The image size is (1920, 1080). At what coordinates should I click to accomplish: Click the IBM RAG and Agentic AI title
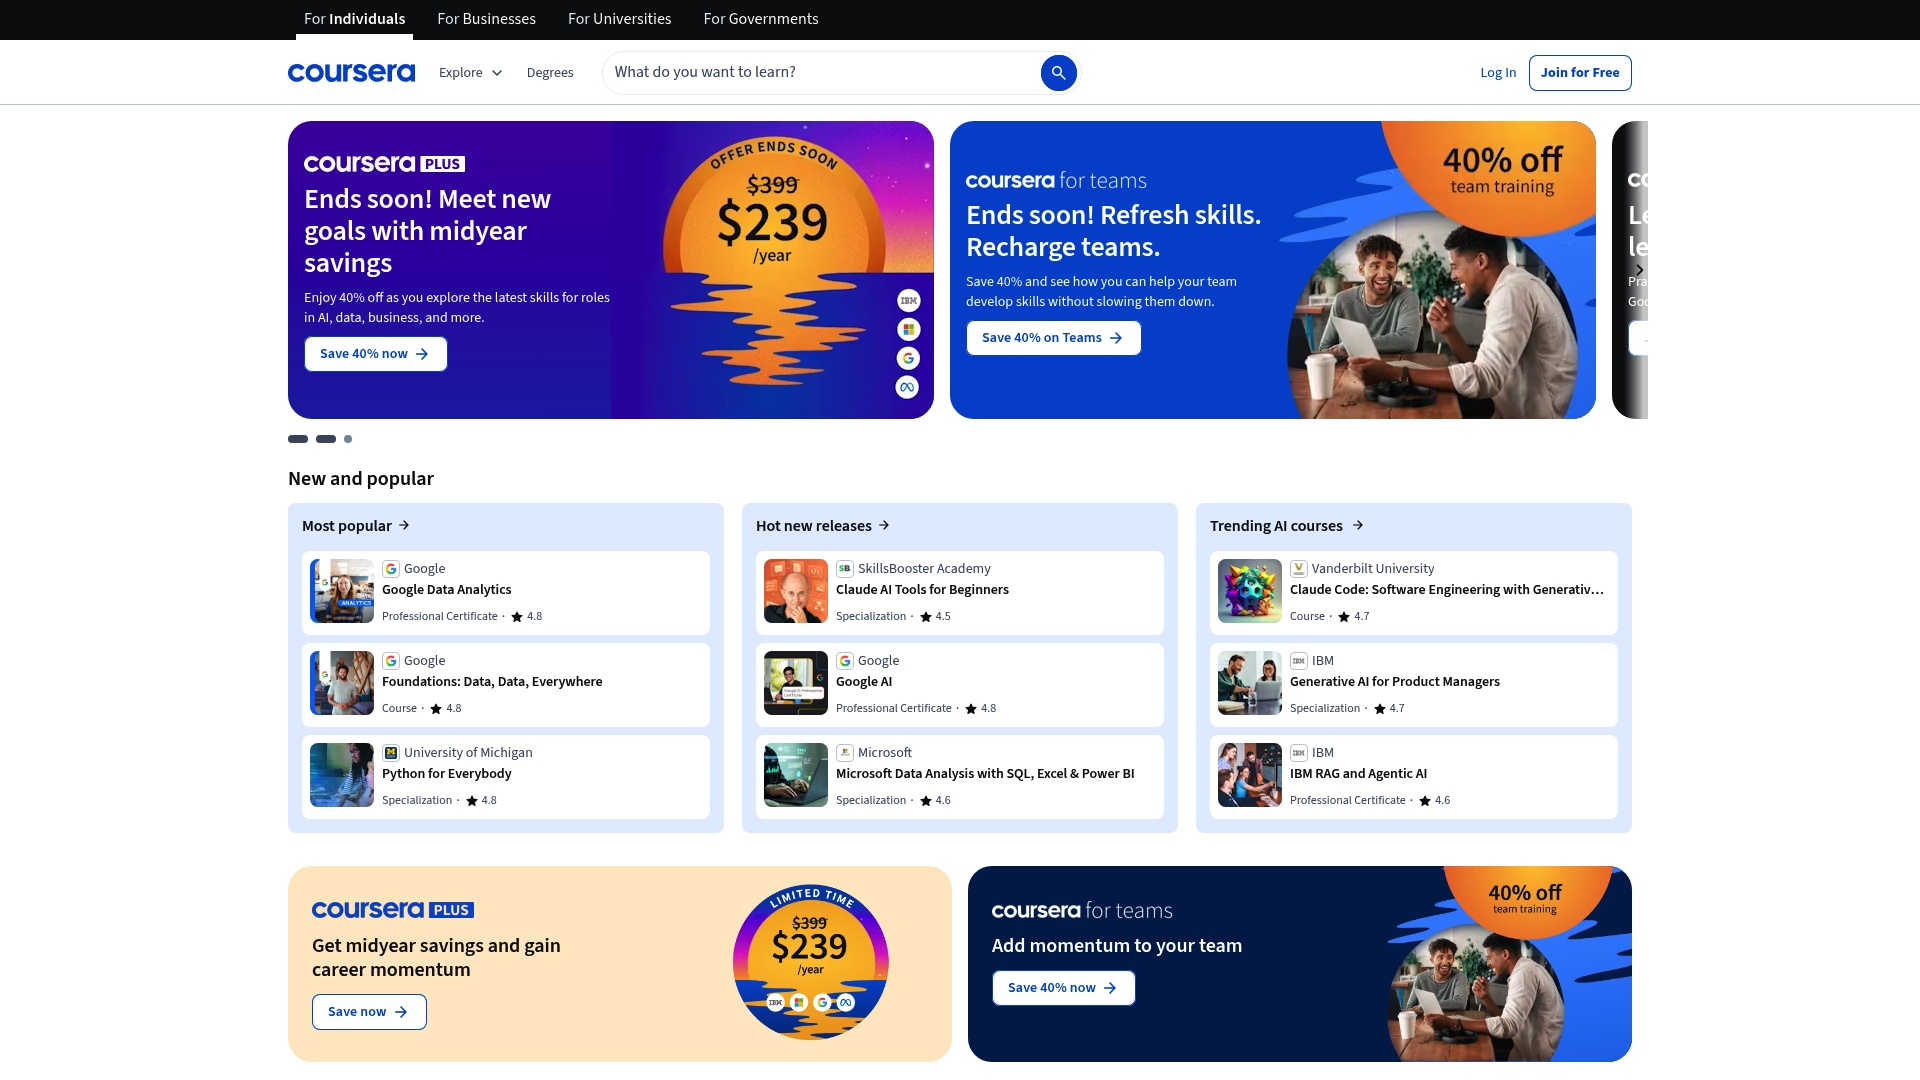(1358, 774)
